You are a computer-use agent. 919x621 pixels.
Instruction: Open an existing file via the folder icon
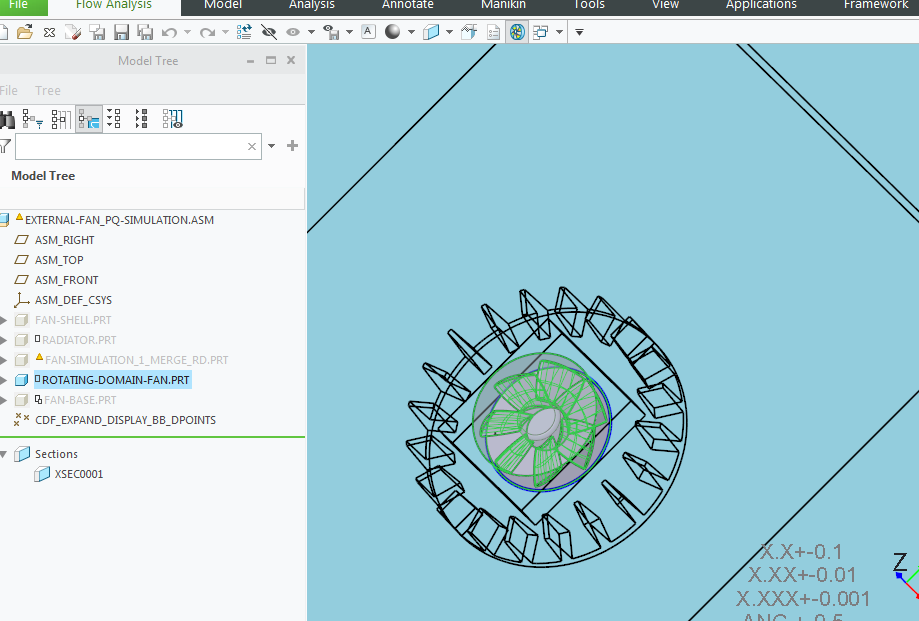[25, 31]
